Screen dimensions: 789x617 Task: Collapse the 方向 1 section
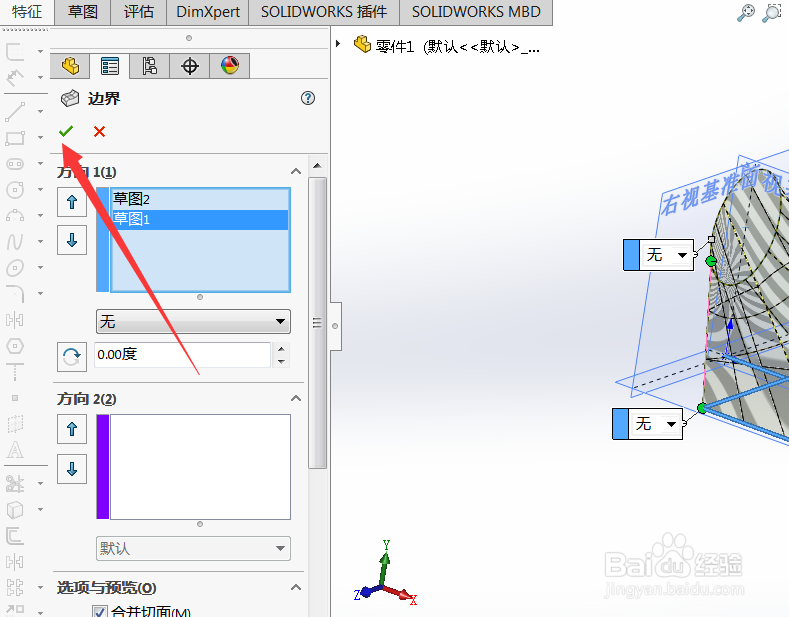(x=296, y=172)
